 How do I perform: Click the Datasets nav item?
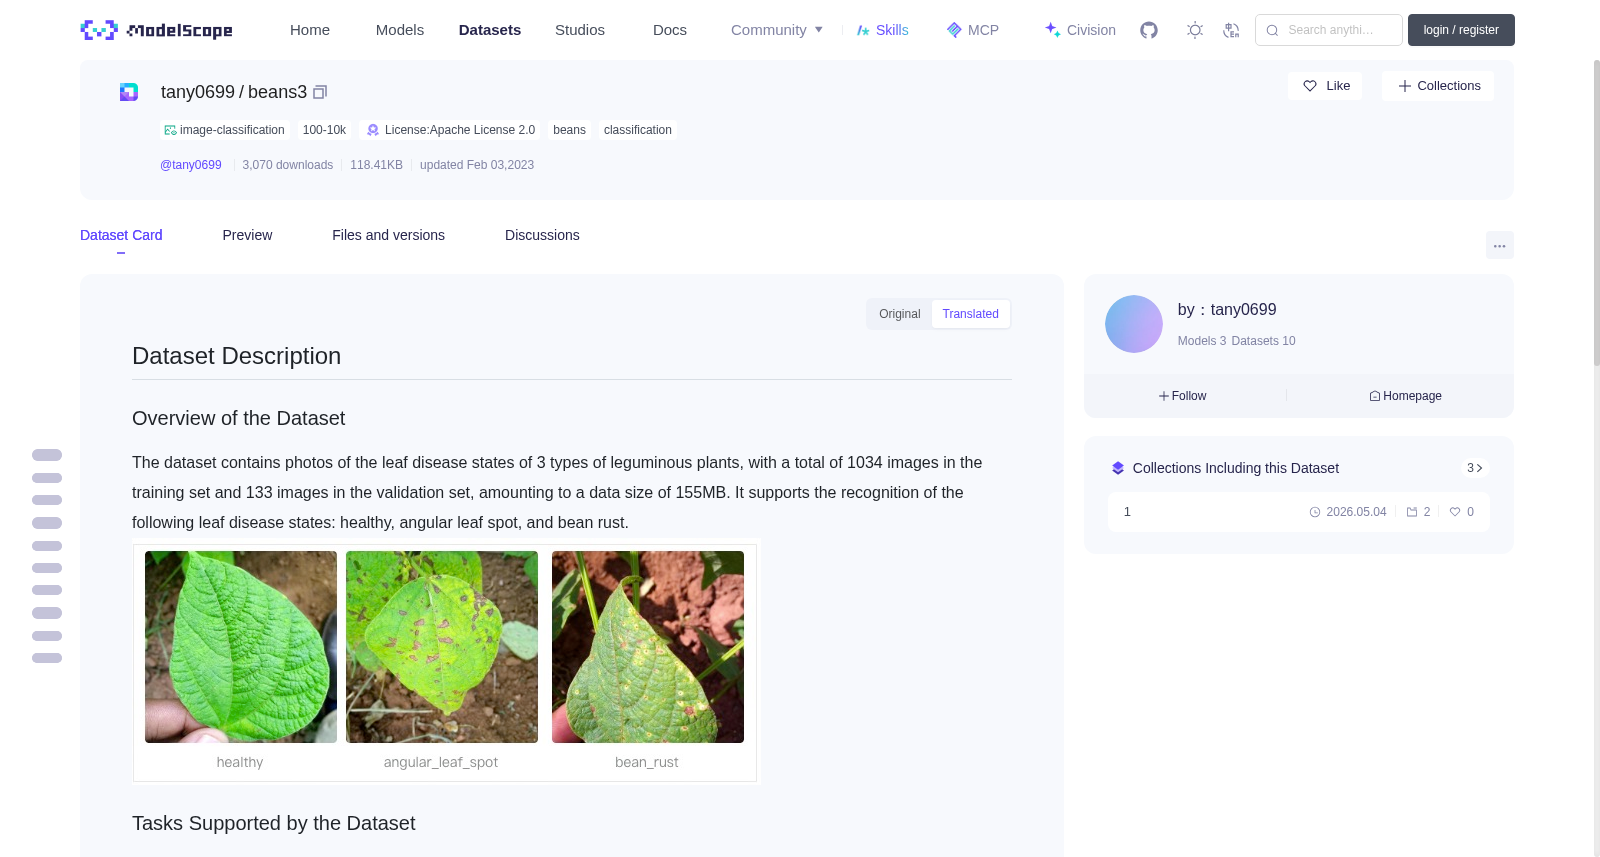coord(490,30)
